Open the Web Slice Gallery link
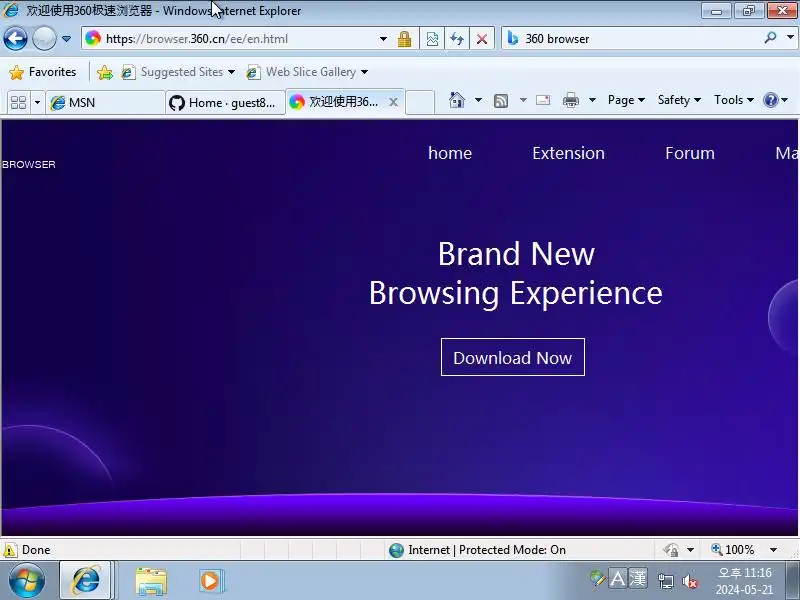Screen dimensions: 800x600 (x=307, y=72)
